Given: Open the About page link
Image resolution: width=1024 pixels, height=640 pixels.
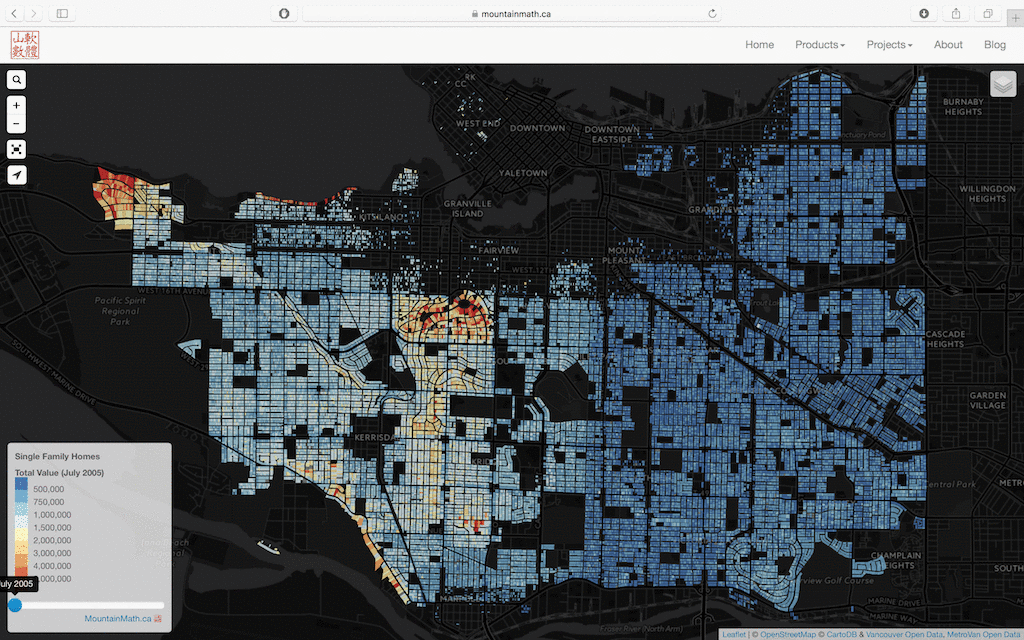Looking at the screenshot, I should click(948, 44).
